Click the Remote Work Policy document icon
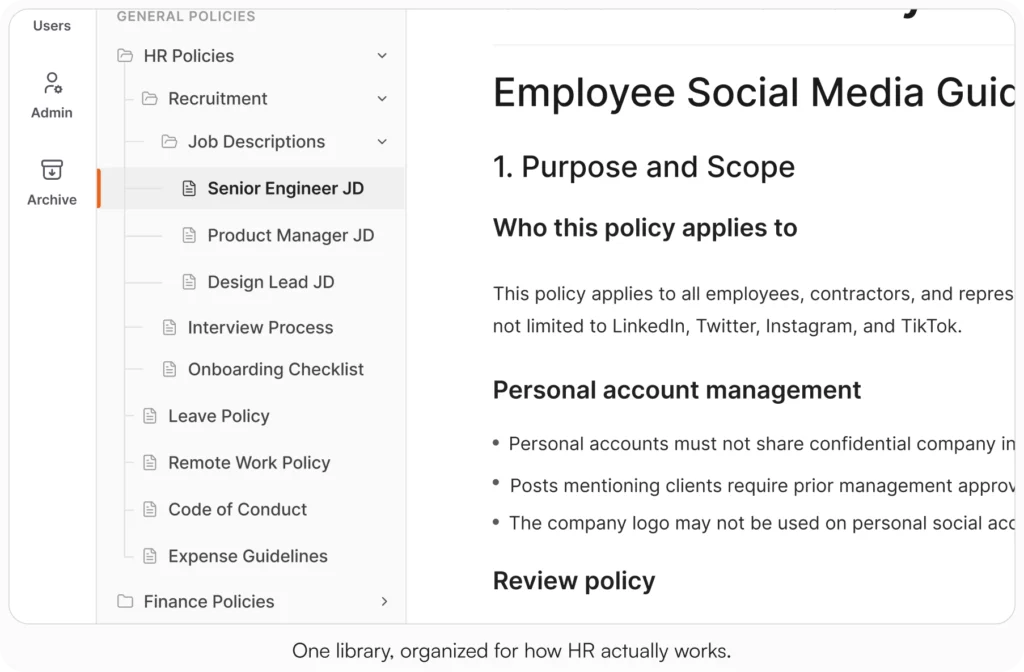This screenshot has height=672, width=1024. point(150,463)
